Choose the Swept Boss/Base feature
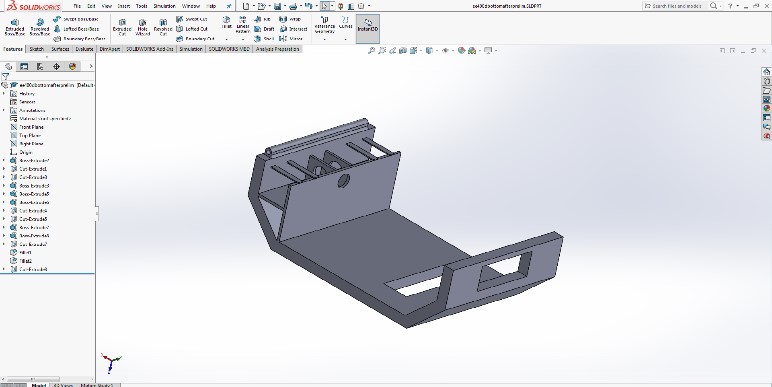Image resolution: width=772 pixels, height=387 pixels. click(76, 19)
